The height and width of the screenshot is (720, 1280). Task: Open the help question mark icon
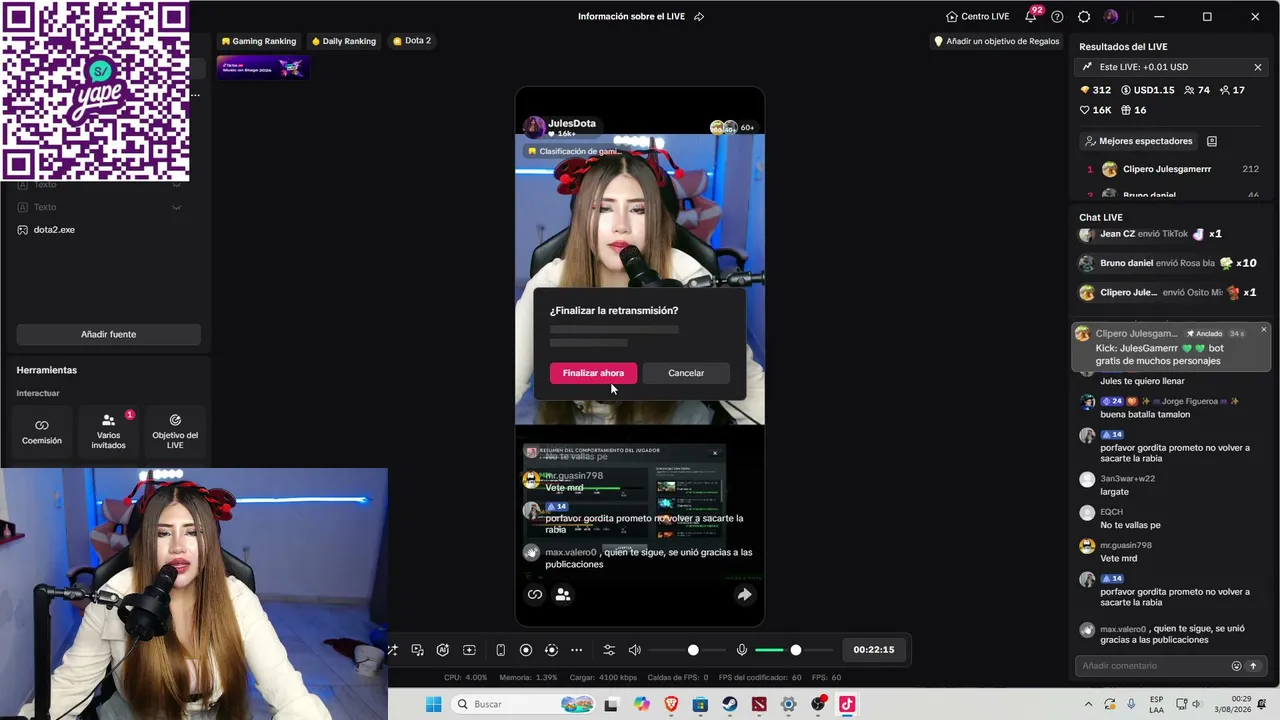1057,17
